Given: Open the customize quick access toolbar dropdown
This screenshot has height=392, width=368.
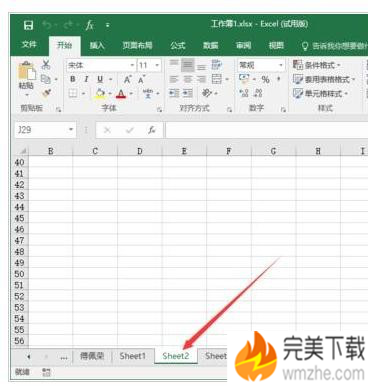Looking at the screenshot, I should [x=108, y=25].
